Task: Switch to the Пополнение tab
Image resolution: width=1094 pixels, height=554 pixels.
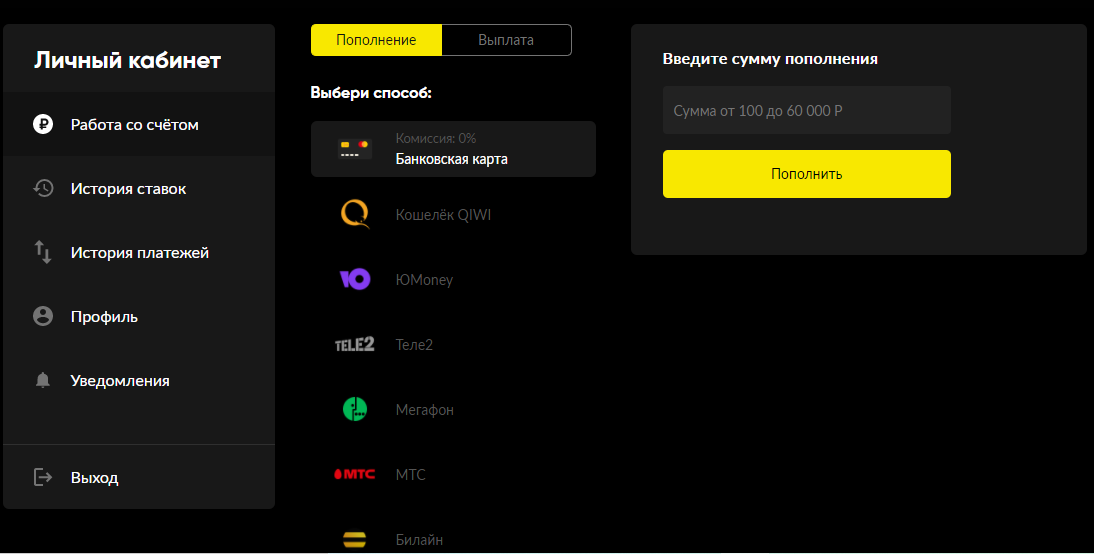Action: 376,40
